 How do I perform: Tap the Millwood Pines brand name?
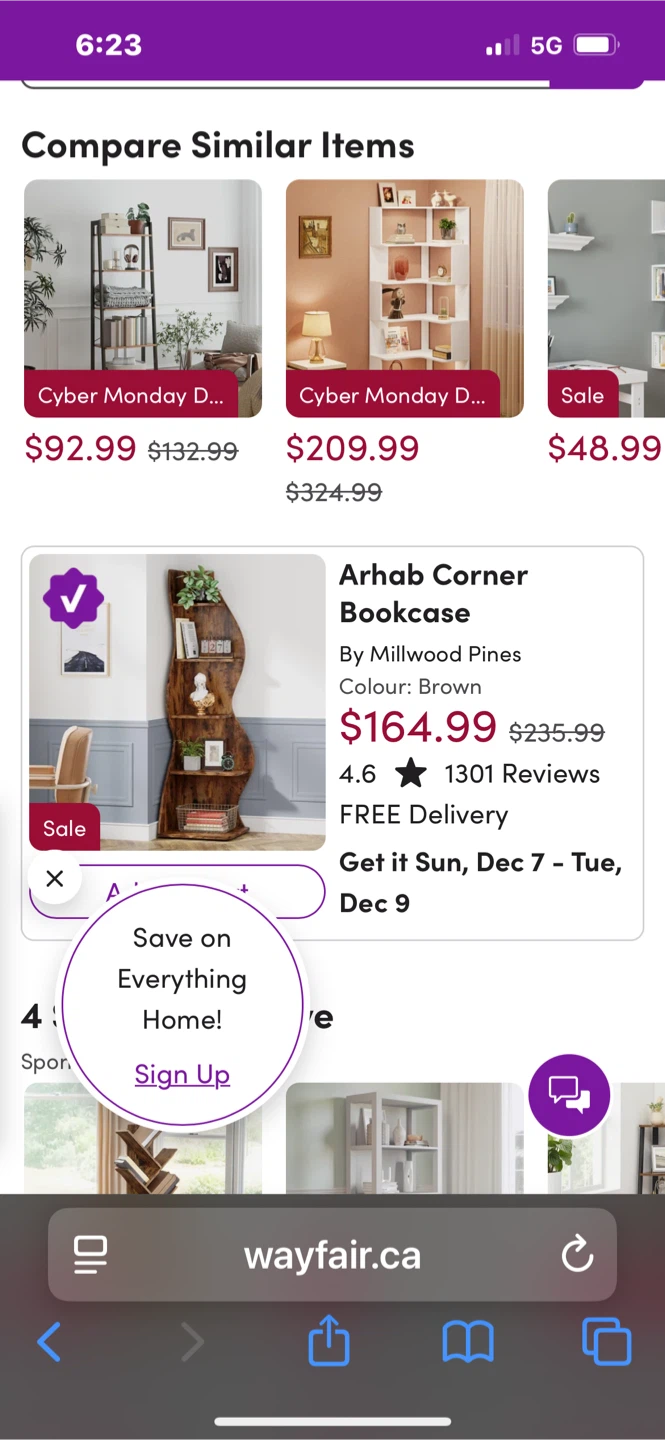pos(445,654)
